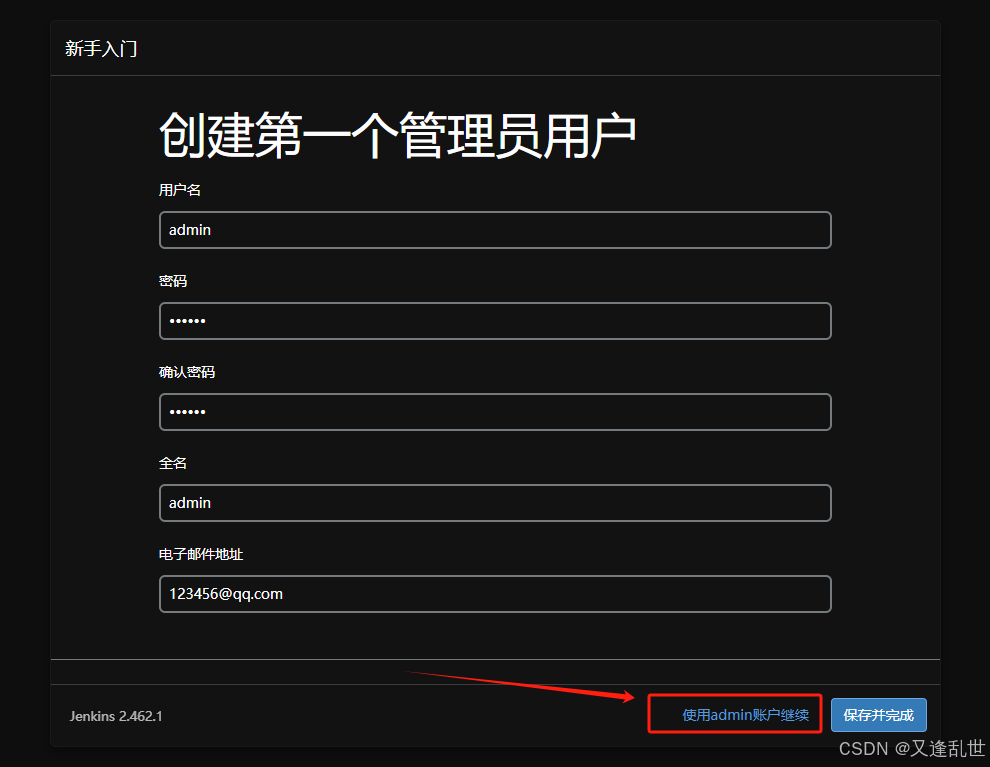
Task: Click the 使用admin账户继续 link
Action: (745, 715)
